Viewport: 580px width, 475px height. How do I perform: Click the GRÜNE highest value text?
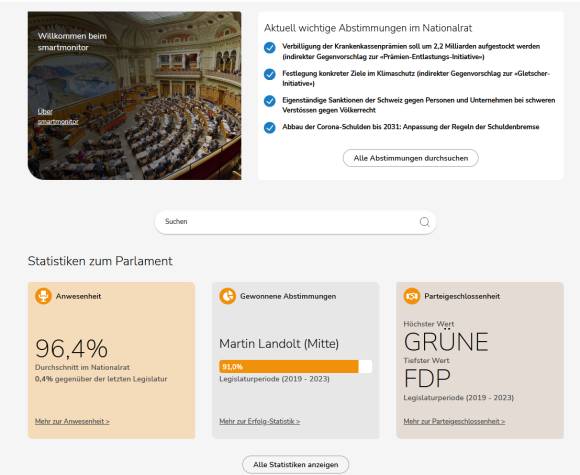point(446,341)
